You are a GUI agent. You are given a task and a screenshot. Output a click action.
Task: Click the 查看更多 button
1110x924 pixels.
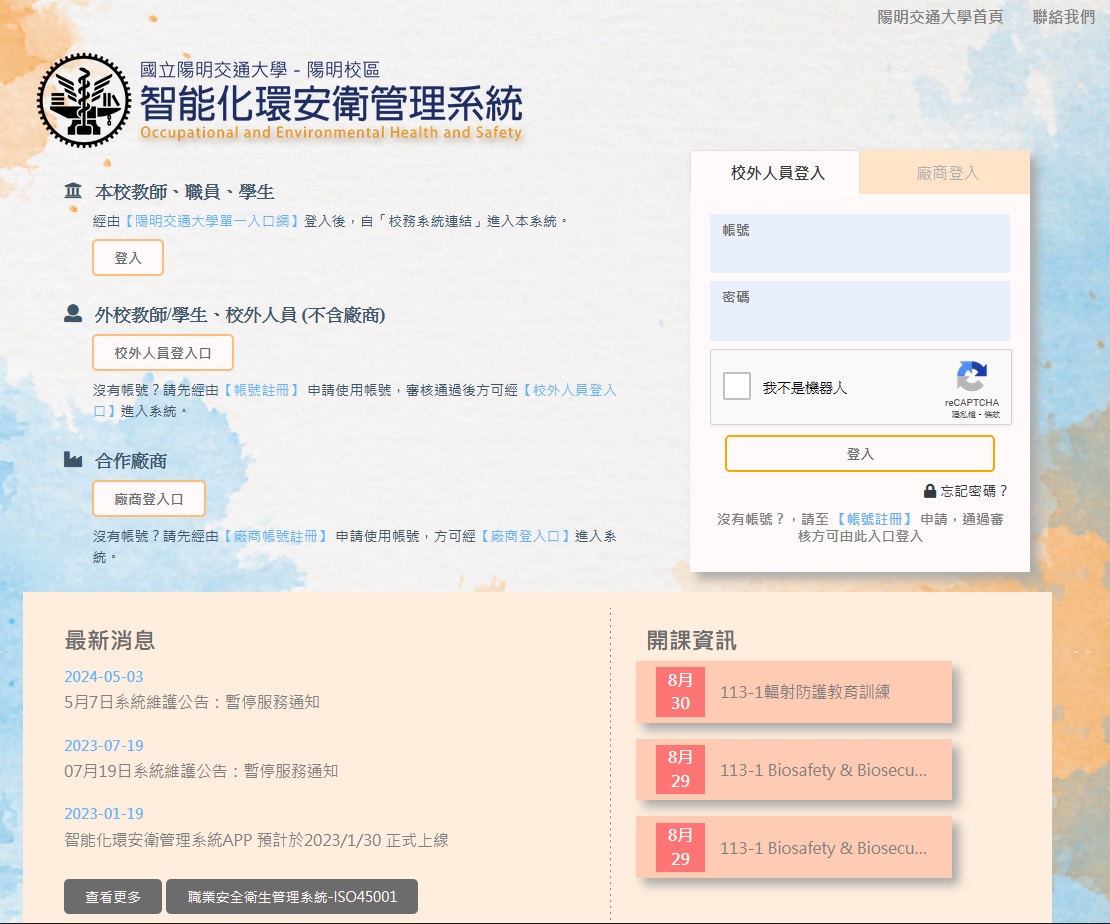(x=113, y=897)
